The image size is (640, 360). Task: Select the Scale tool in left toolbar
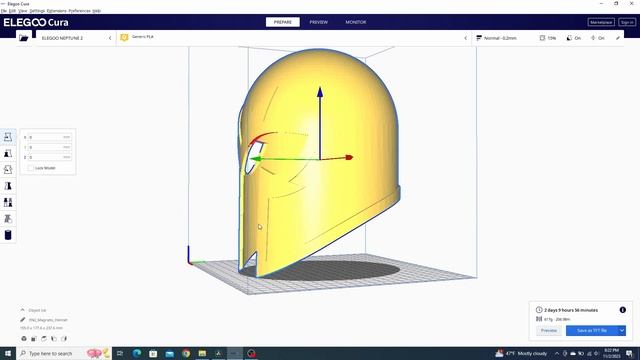8,153
